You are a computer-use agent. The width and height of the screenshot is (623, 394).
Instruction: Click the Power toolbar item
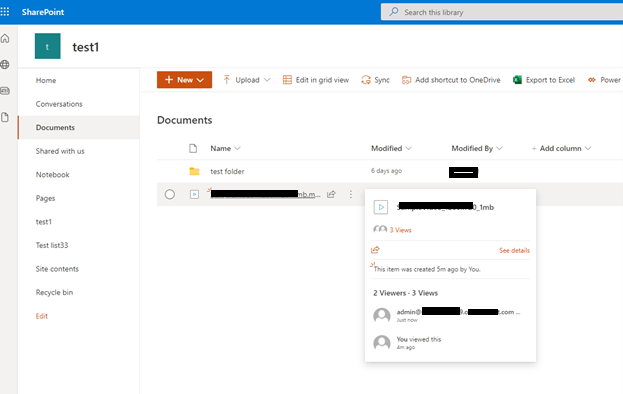604,80
